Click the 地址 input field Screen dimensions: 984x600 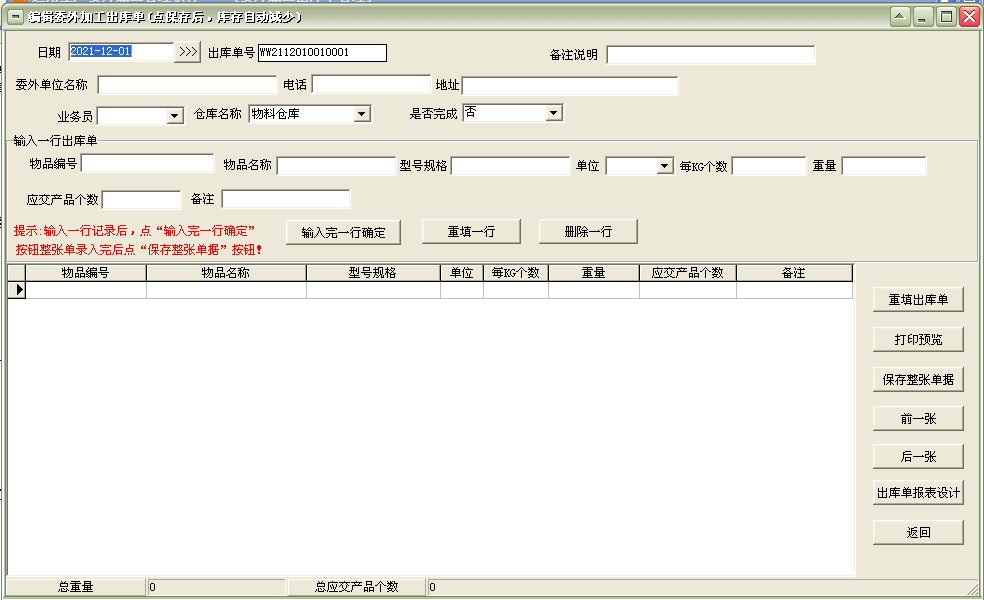pos(570,85)
